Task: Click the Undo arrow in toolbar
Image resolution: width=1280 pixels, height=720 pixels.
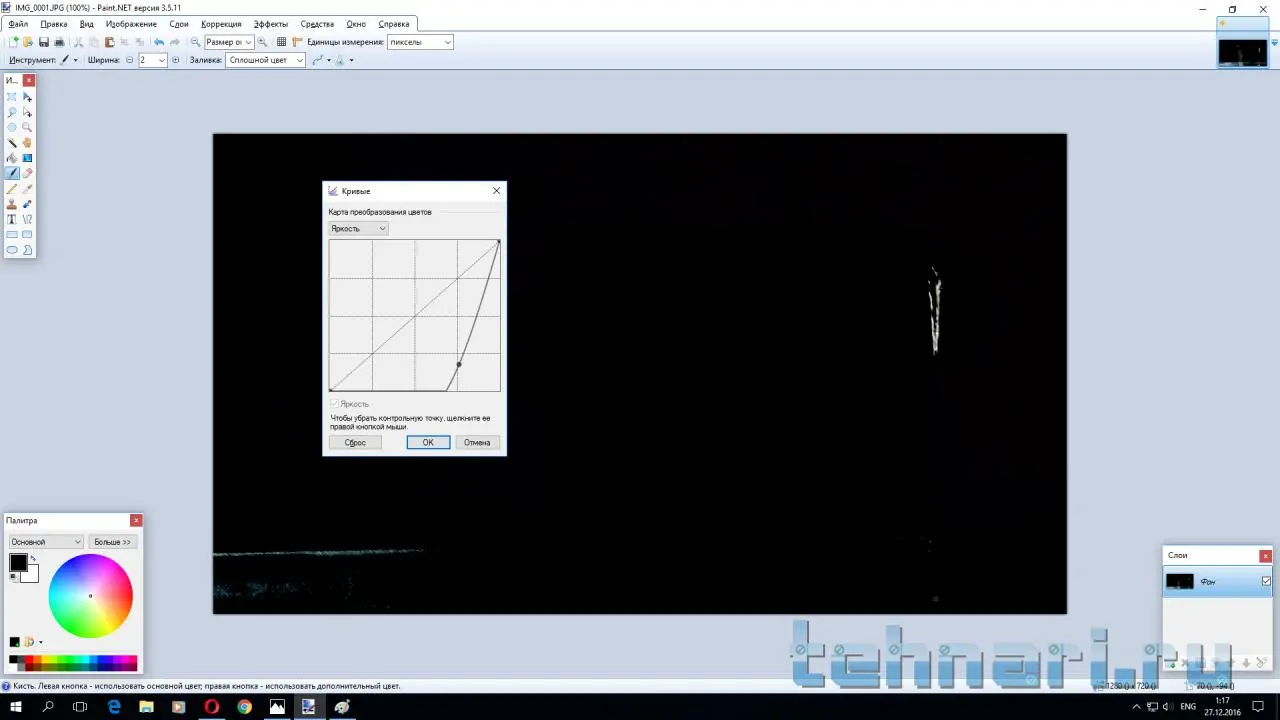Action: tap(159, 42)
